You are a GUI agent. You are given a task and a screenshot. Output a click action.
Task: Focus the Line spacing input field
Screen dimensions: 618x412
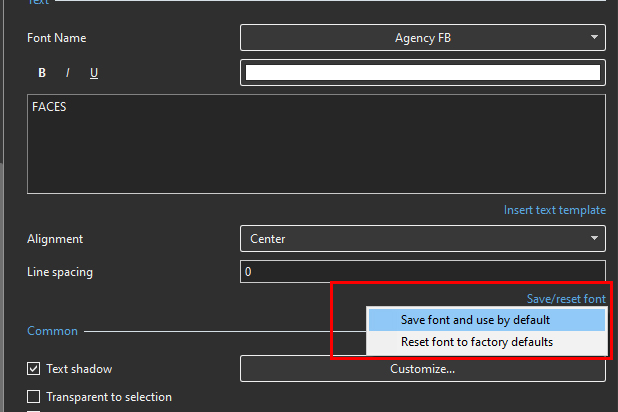click(x=422, y=272)
